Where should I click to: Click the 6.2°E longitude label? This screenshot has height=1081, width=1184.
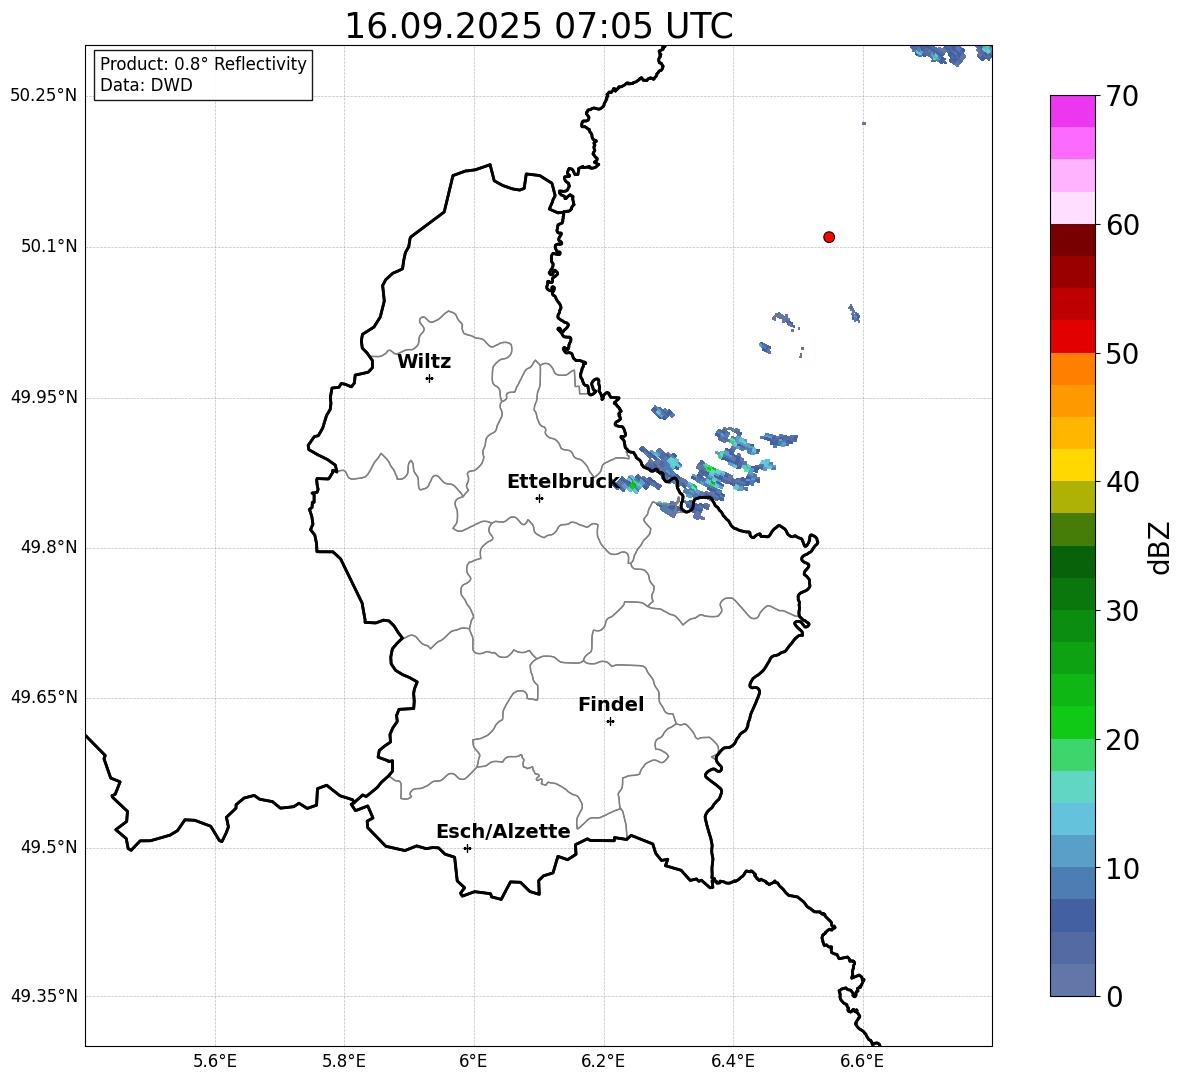603,1061
